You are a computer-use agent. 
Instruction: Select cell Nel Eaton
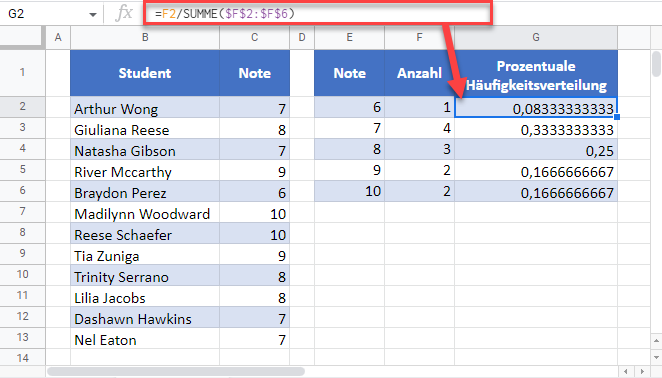(x=145, y=338)
